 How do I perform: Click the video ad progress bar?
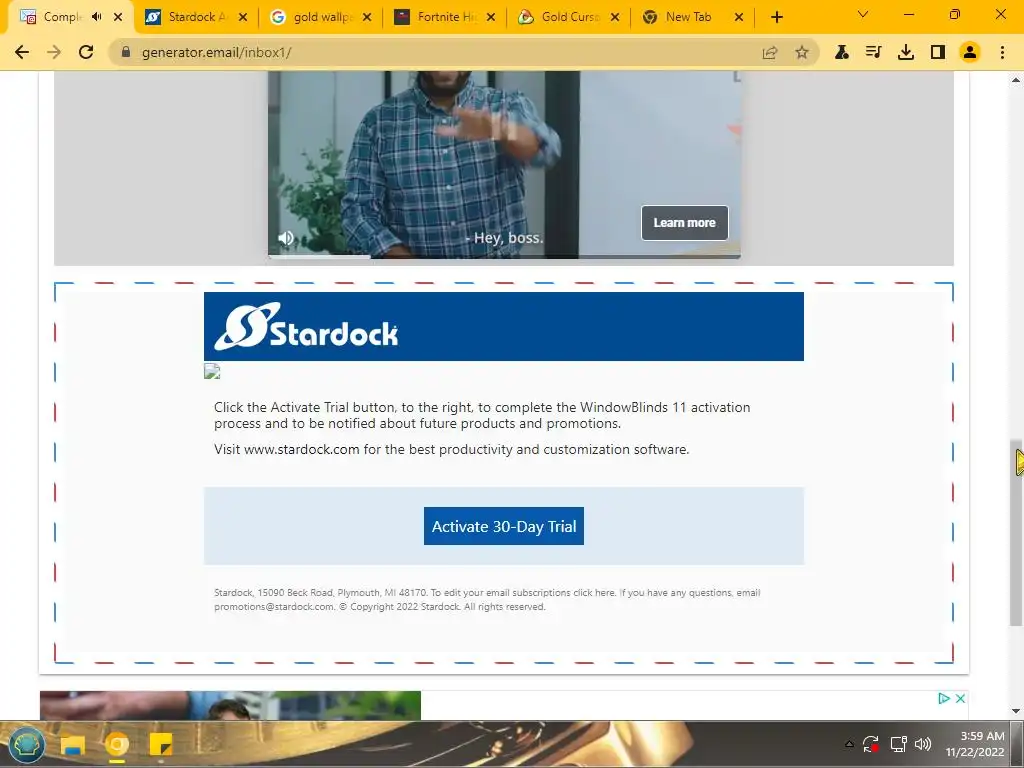click(x=504, y=257)
